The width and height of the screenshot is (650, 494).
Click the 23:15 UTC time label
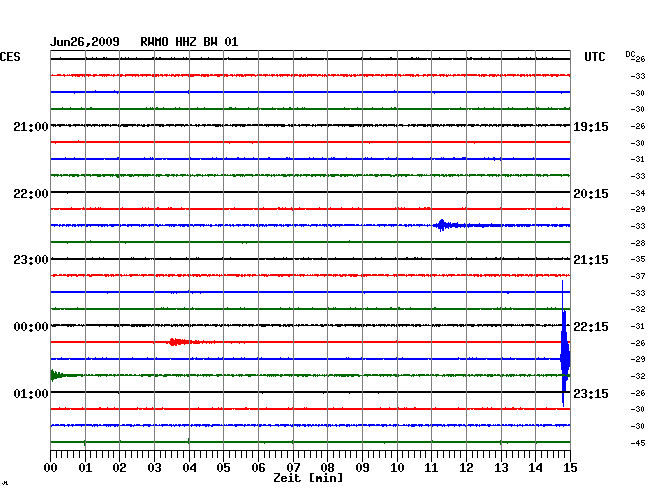click(x=591, y=393)
